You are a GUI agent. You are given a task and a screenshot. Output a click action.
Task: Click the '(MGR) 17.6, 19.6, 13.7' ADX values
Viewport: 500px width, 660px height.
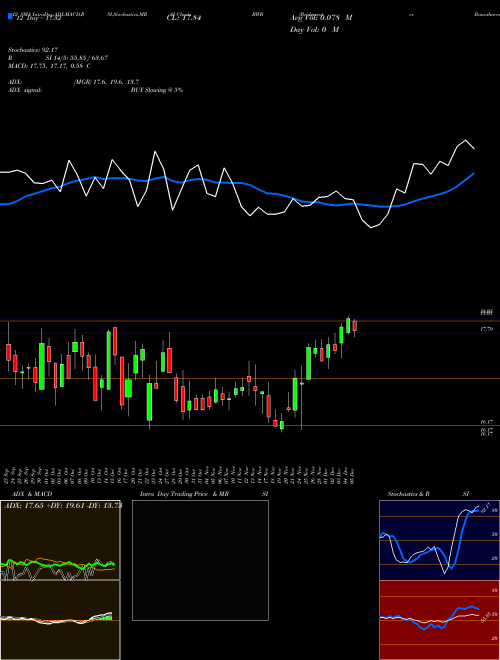point(106,82)
